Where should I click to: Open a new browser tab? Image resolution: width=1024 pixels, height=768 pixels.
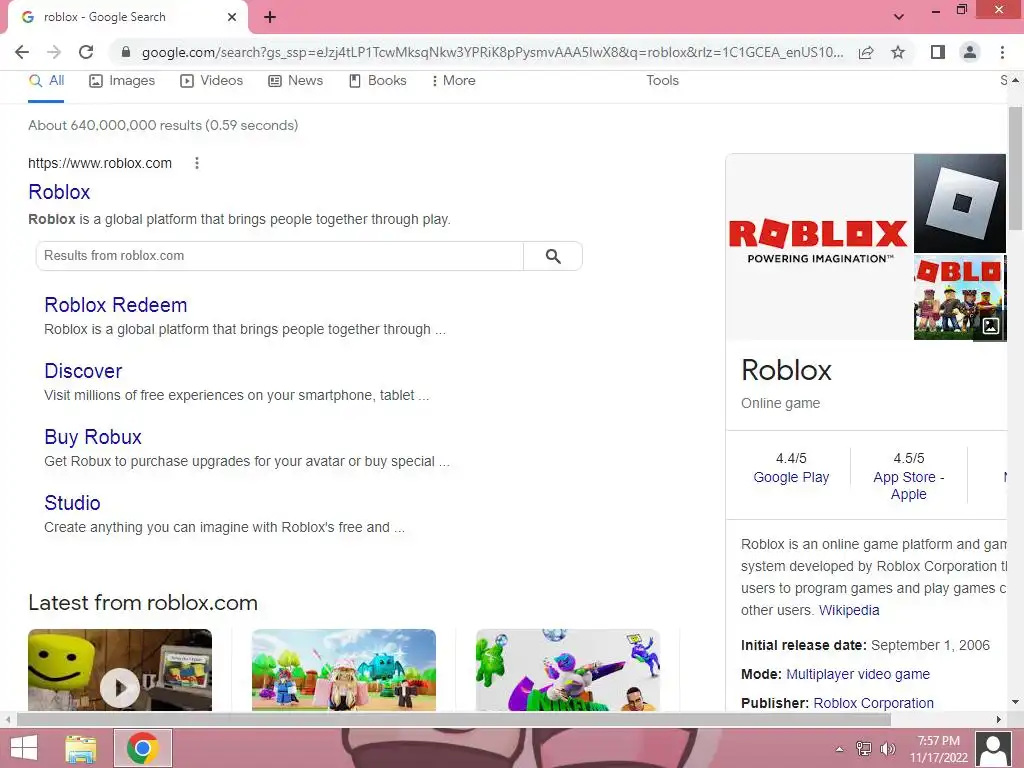point(270,17)
